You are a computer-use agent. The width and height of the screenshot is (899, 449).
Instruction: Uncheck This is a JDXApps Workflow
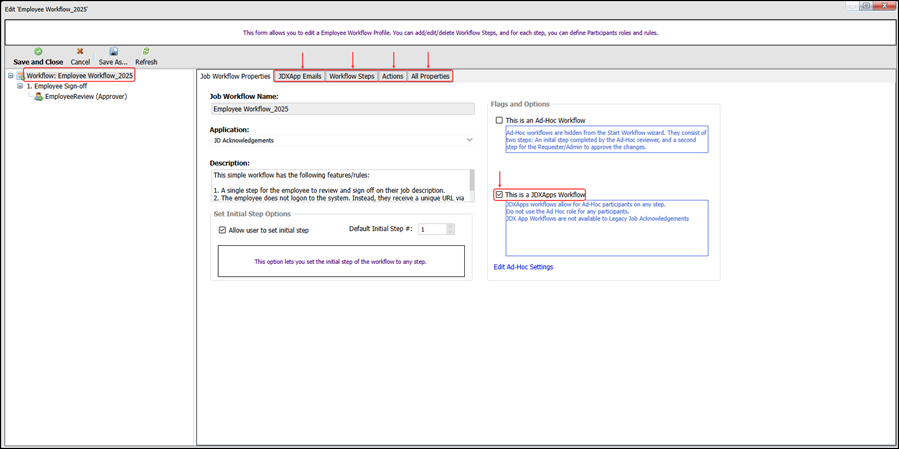coord(500,195)
